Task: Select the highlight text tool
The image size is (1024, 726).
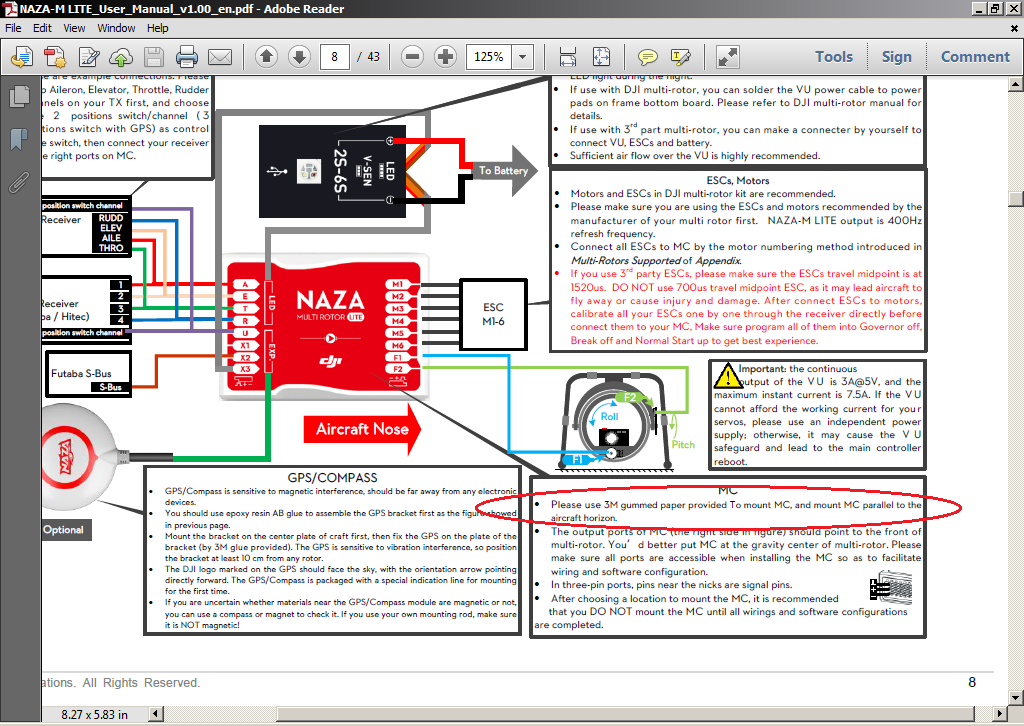Action: coord(681,57)
